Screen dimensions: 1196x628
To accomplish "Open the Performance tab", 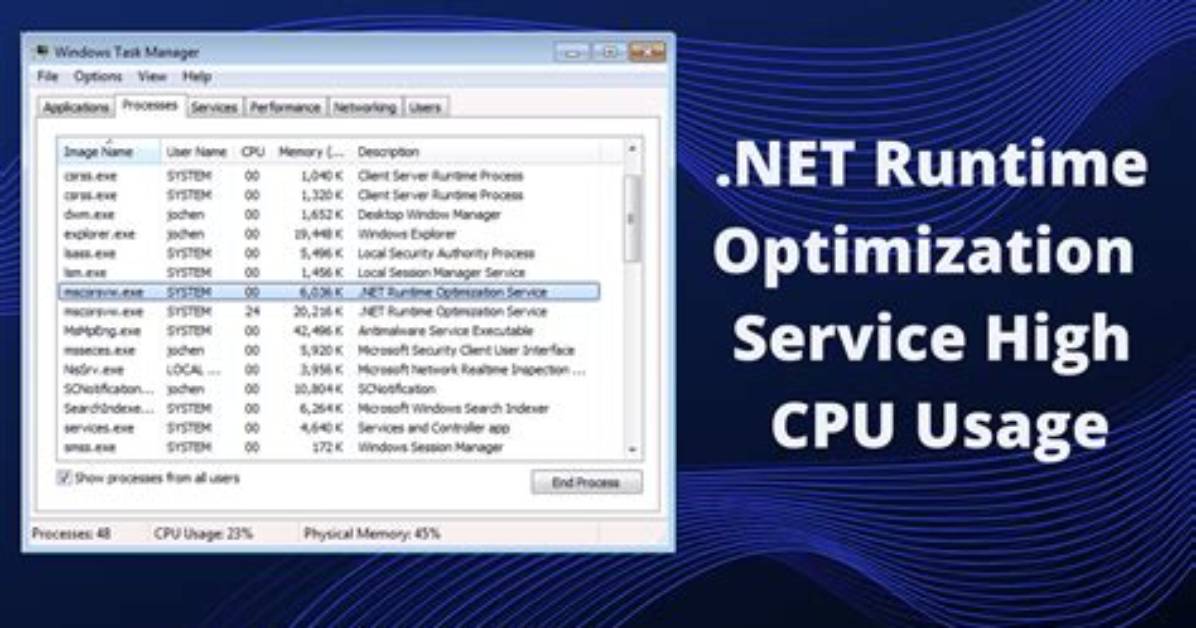I will click(x=285, y=108).
